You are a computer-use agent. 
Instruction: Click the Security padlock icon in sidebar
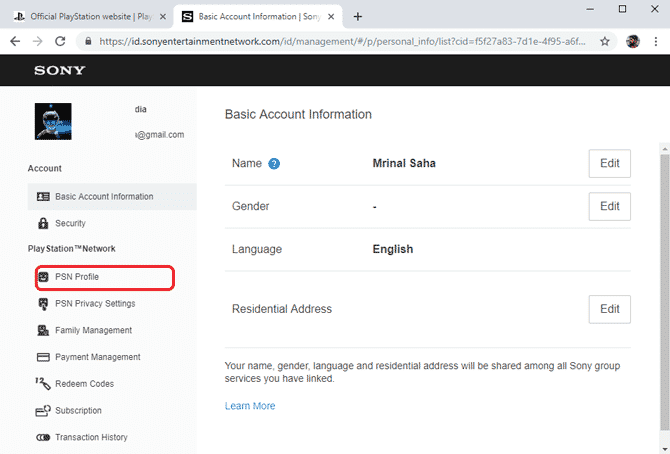tap(43, 223)
